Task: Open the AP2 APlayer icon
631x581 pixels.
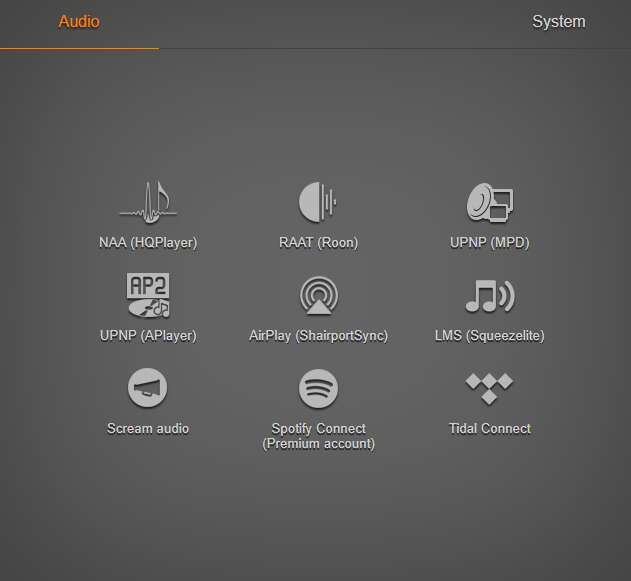Action: [x=148, y=295]
